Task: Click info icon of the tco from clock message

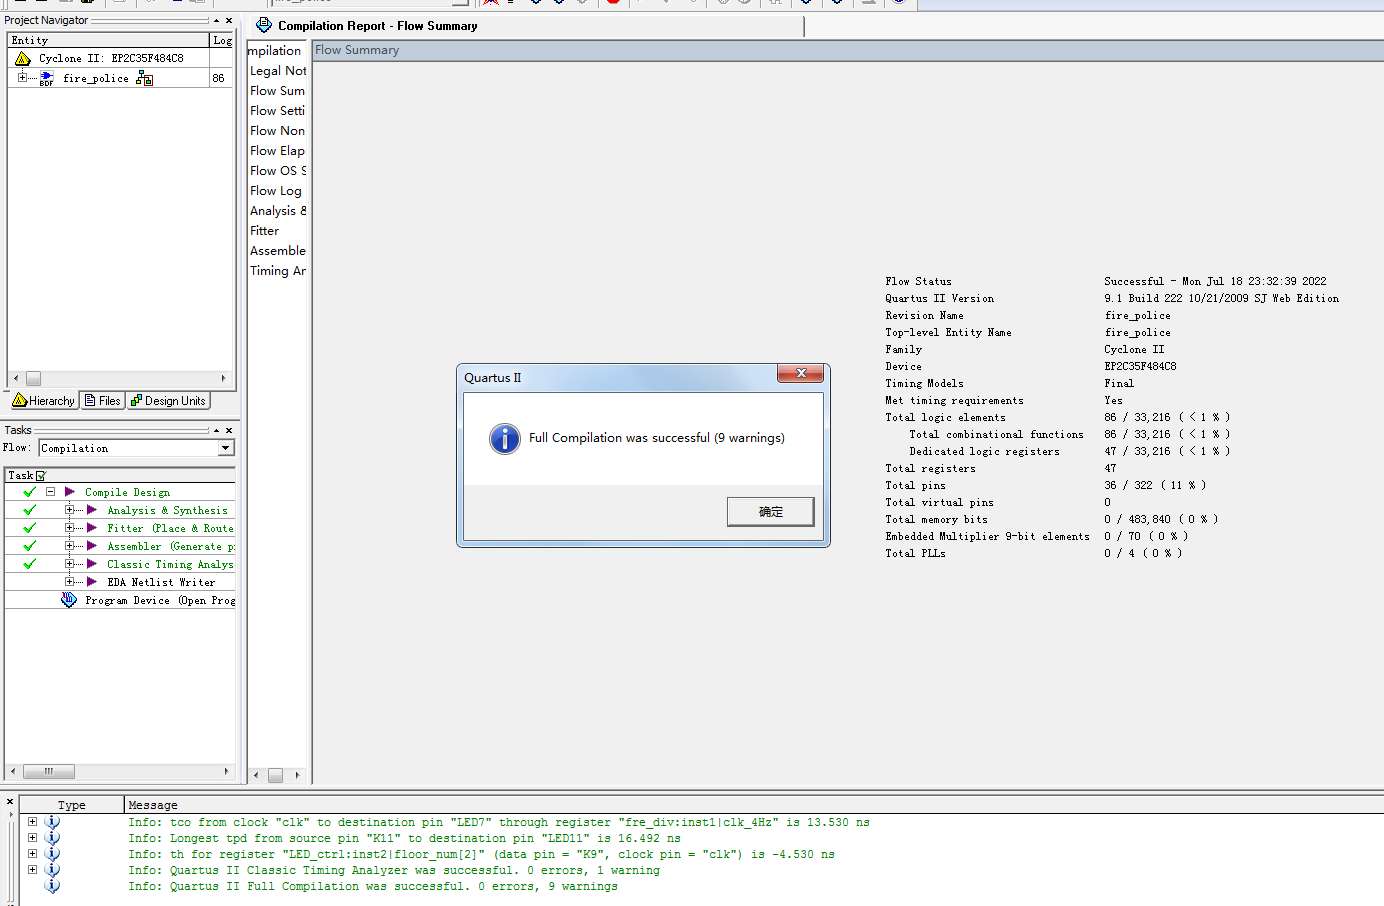Action: pyautogui.click(x=52, y=822)
